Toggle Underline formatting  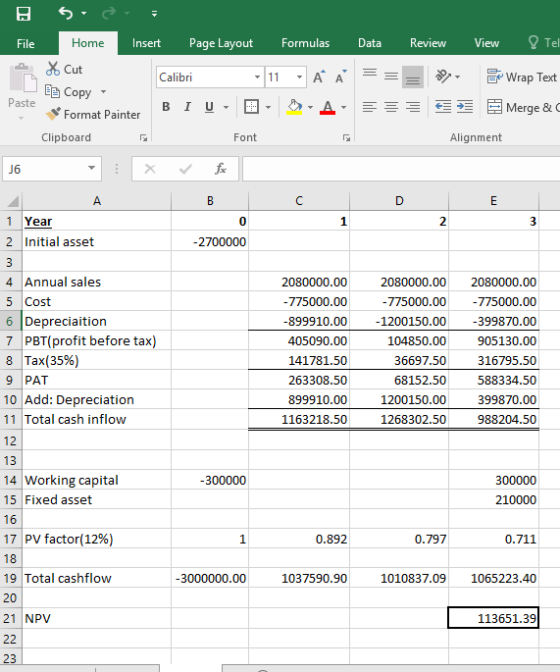(209, 107)
